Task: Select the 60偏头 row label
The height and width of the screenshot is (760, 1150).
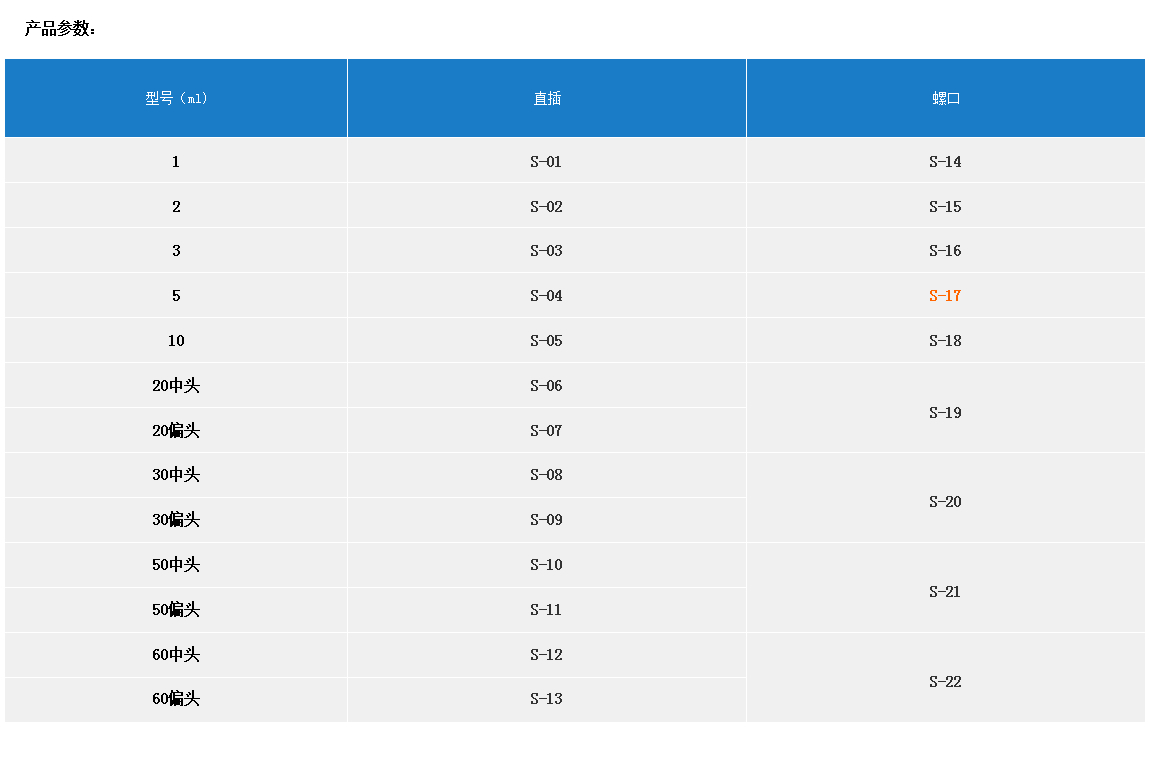Action: [x=176, y=699]
